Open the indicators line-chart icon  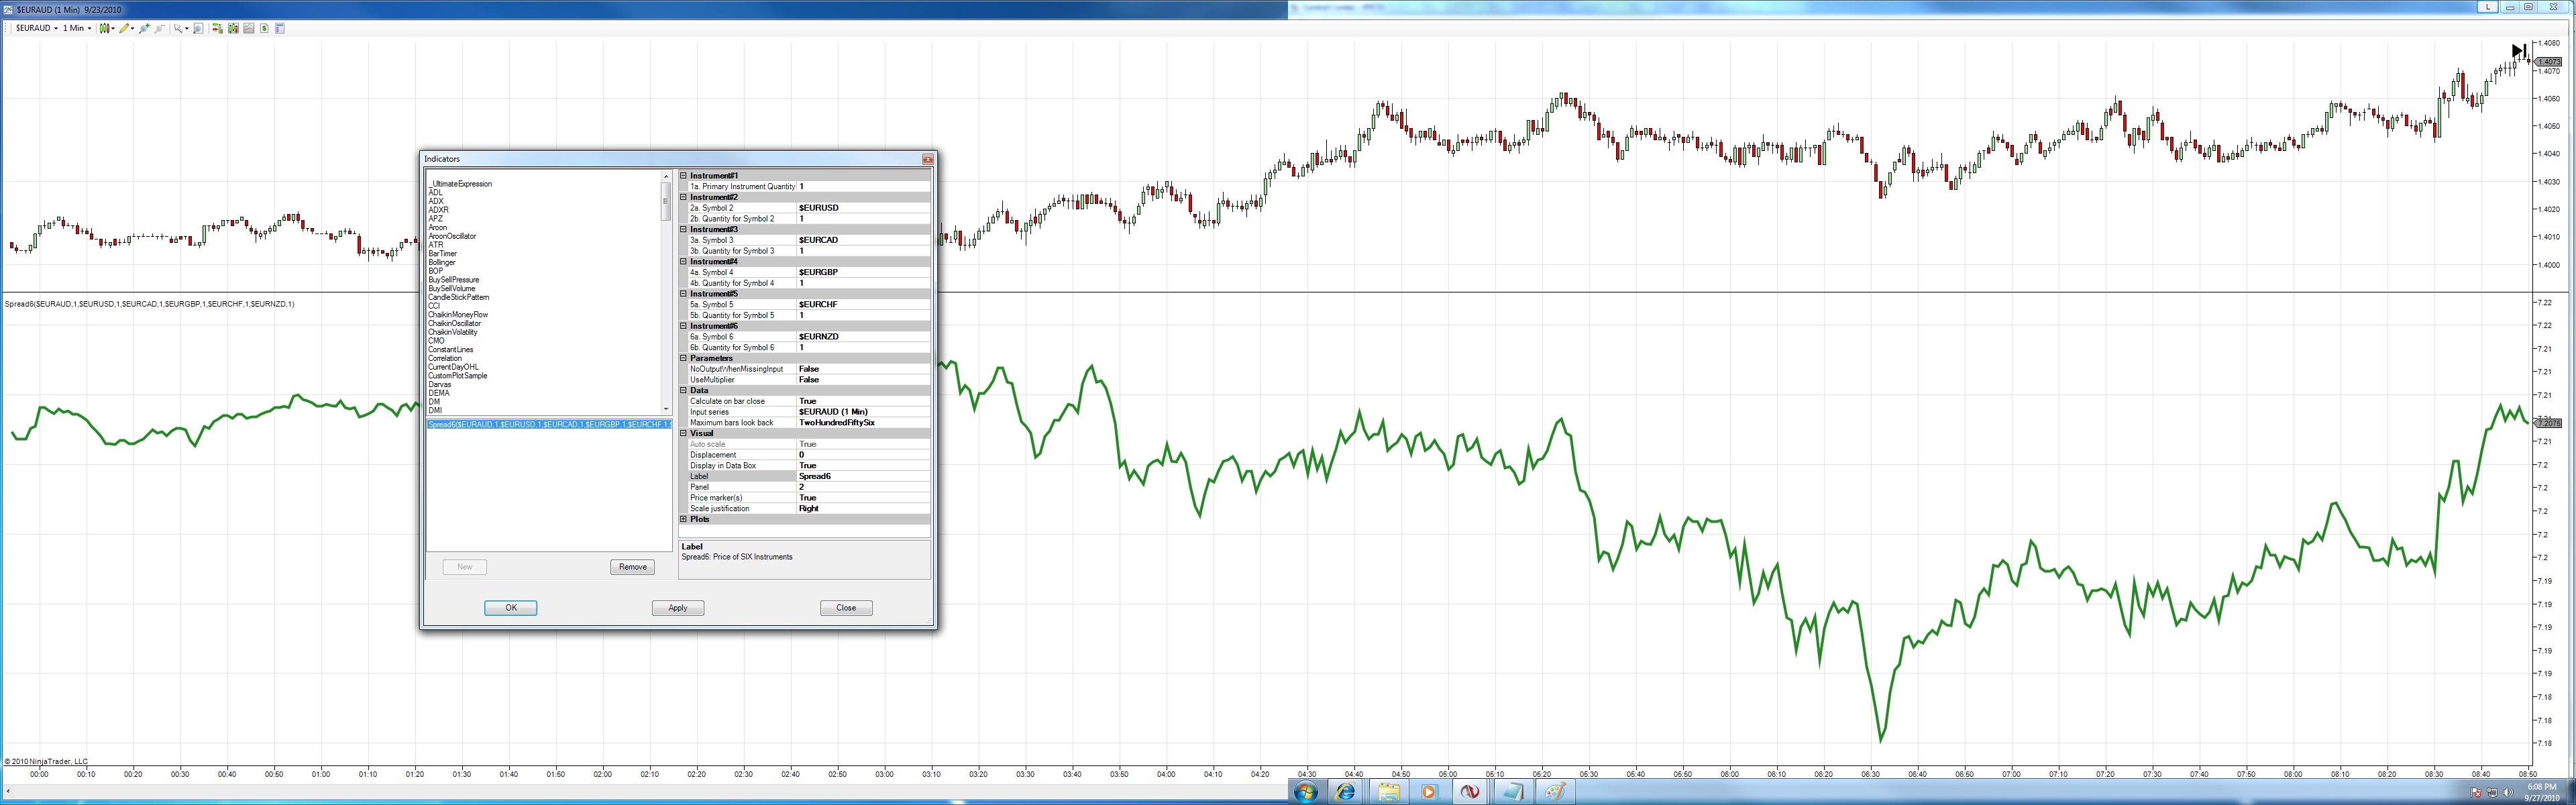click(x=249, y=28)
